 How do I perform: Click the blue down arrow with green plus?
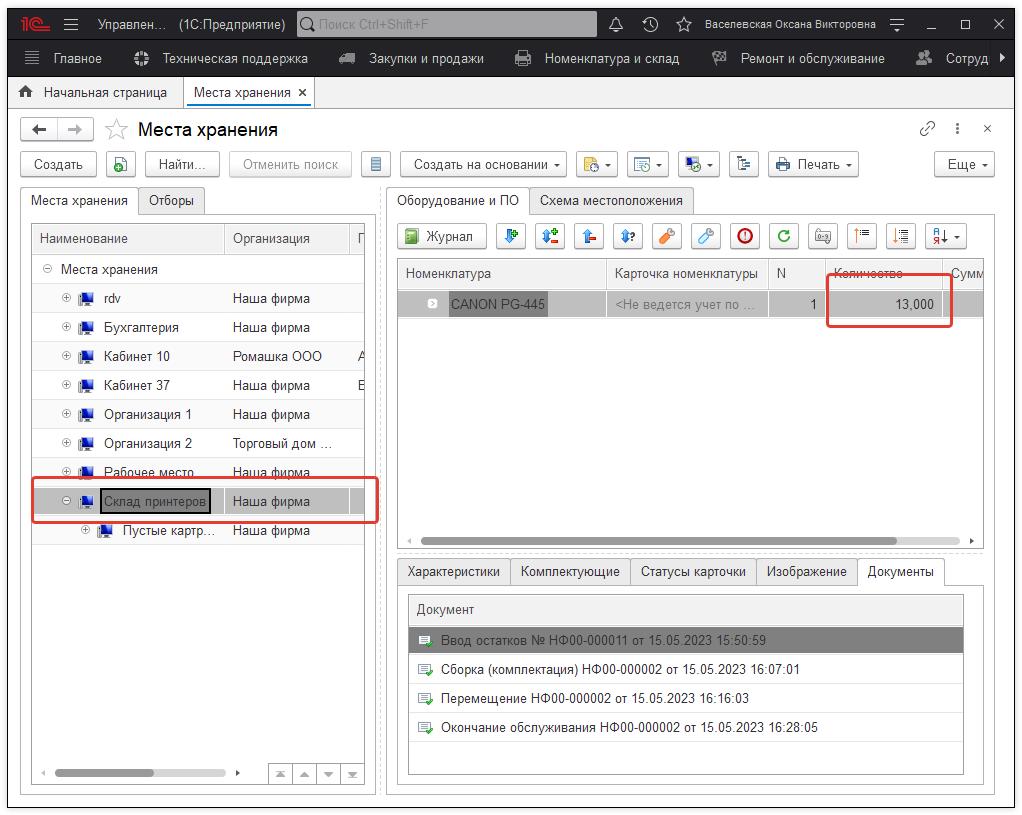tap(511, 236)
